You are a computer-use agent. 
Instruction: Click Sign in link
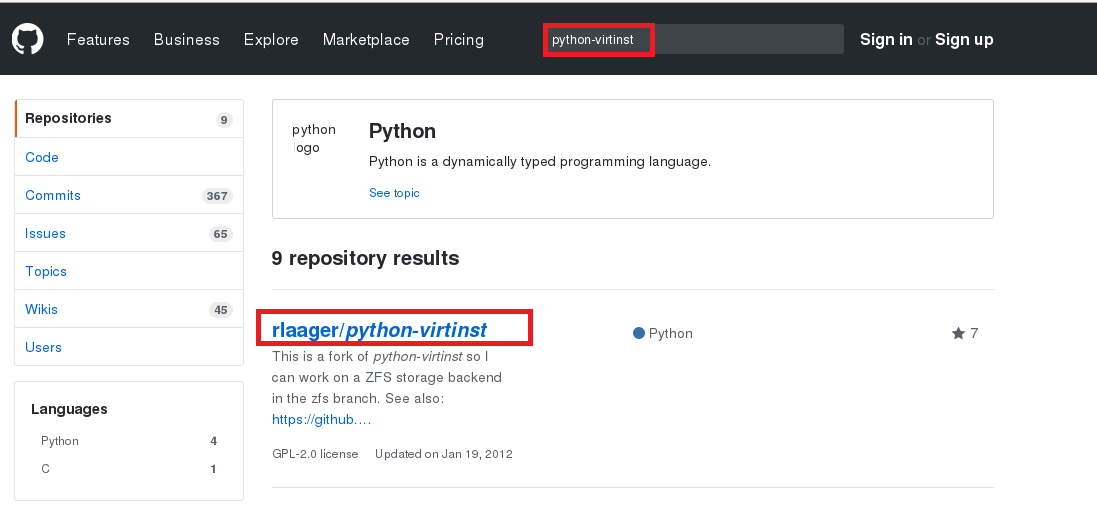pos(886,40)
